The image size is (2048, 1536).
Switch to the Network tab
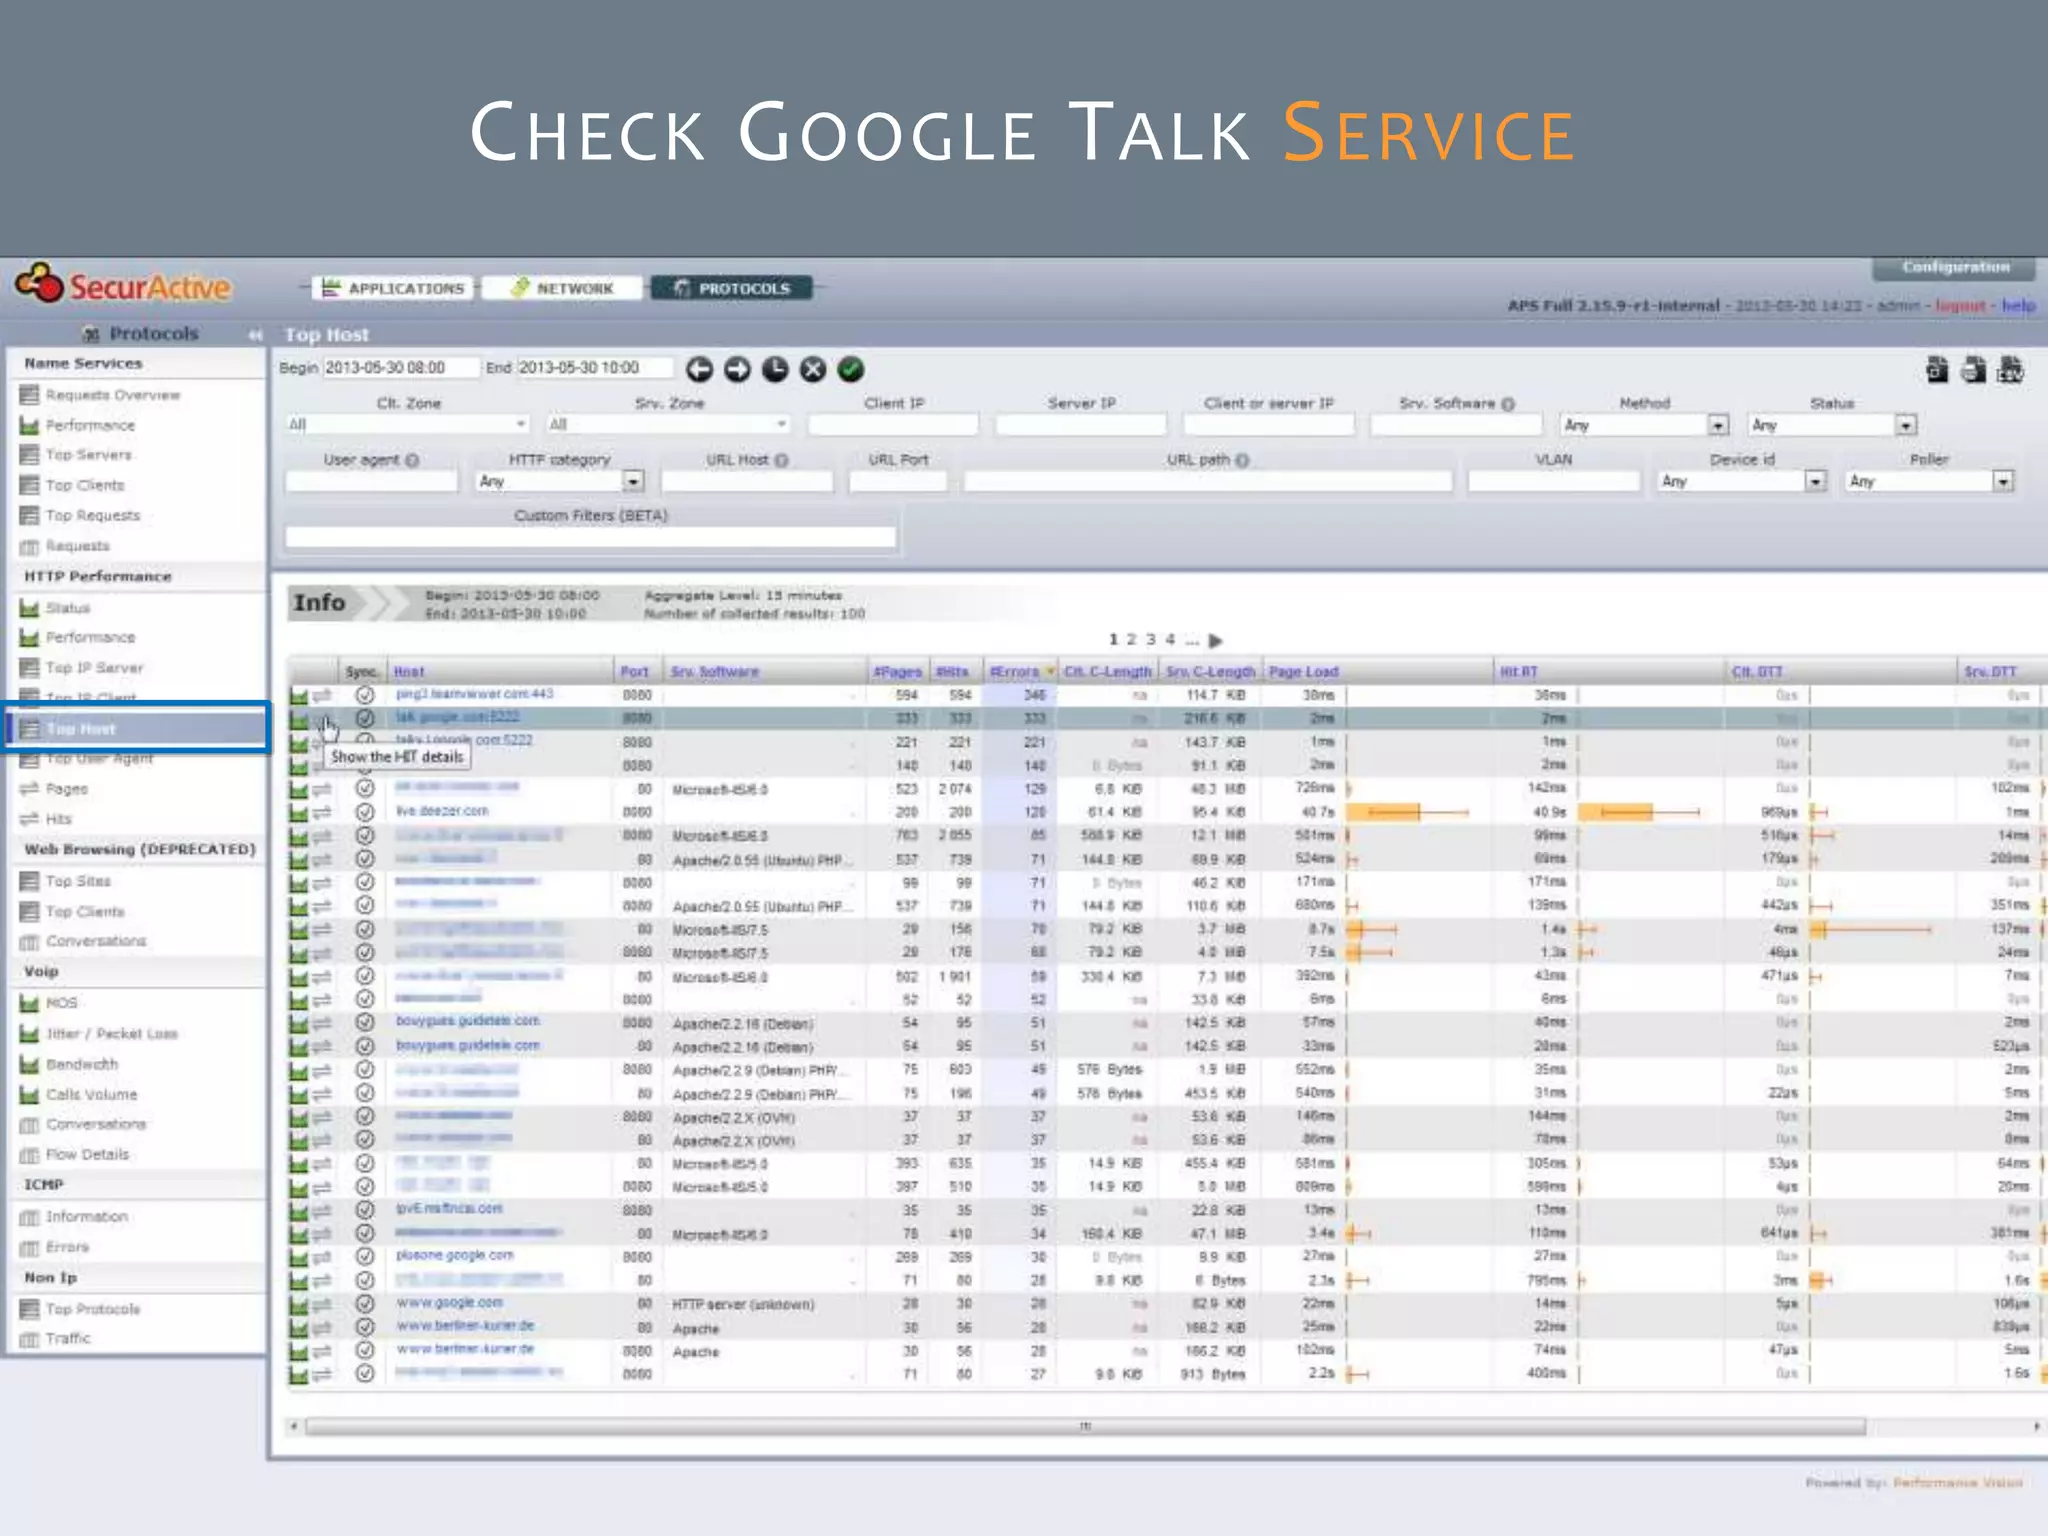(562, 289)
